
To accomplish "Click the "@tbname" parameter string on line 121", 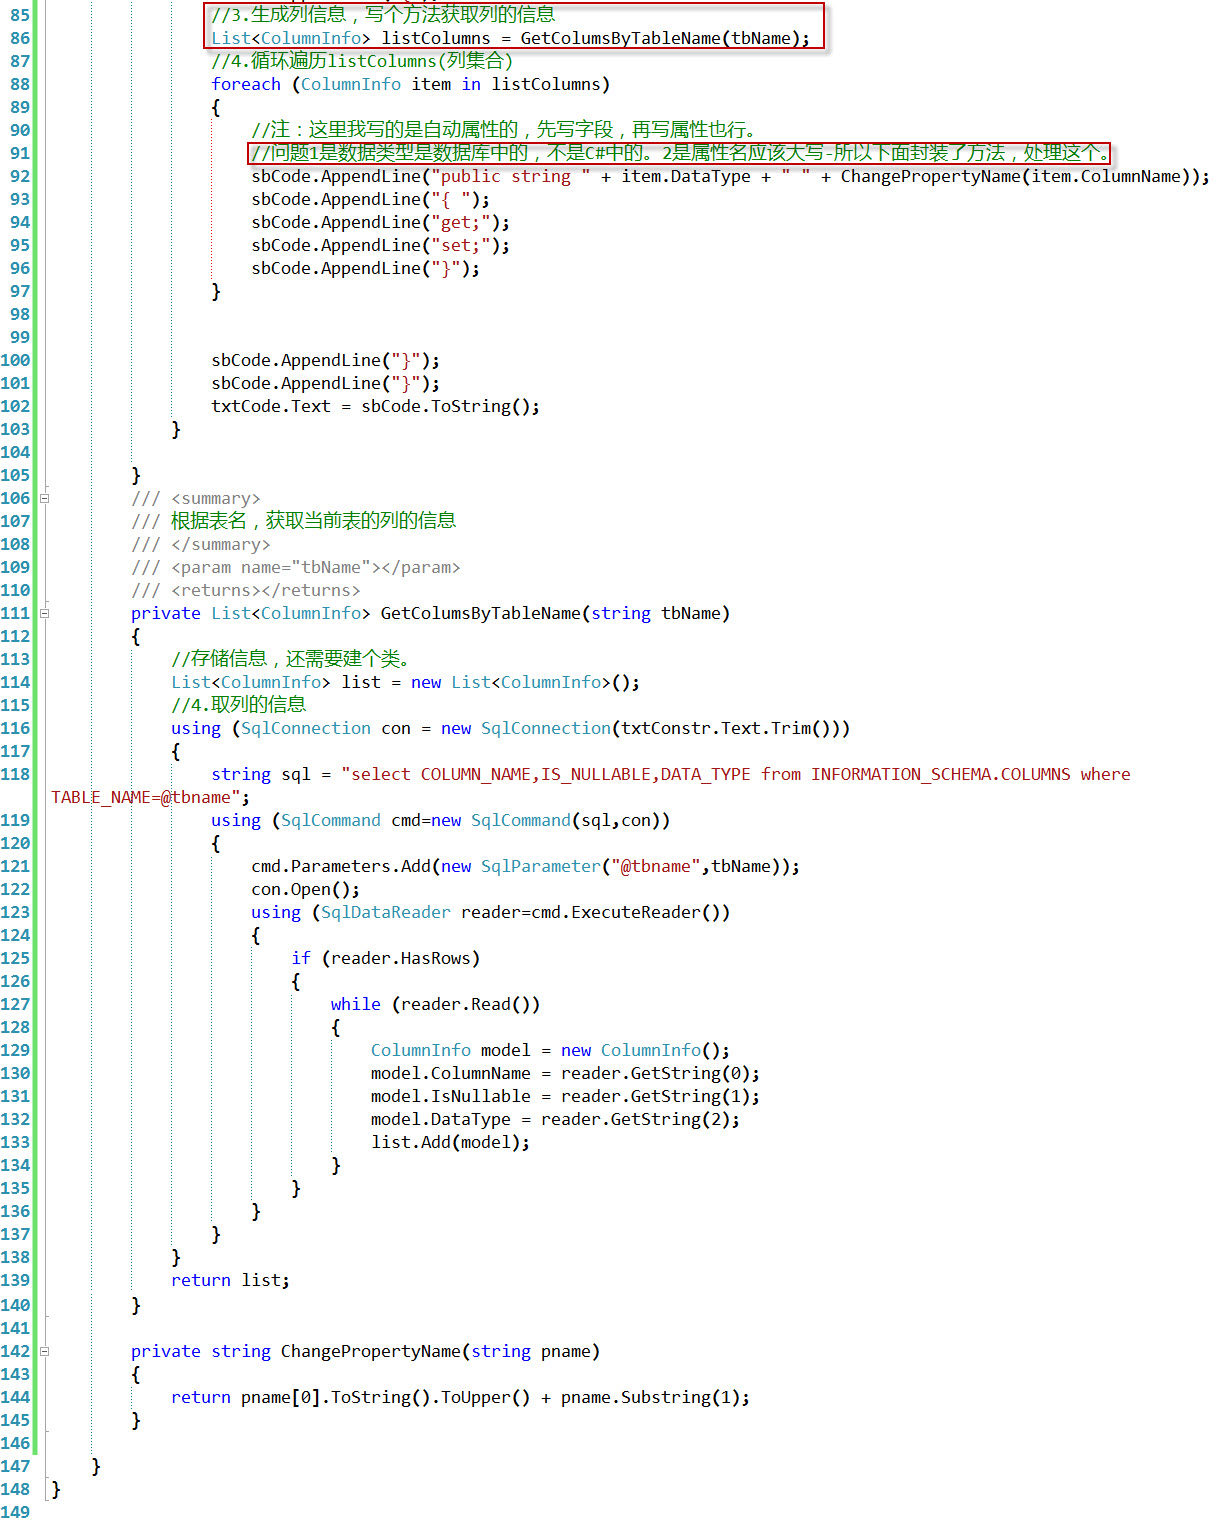I will [655, 866].
